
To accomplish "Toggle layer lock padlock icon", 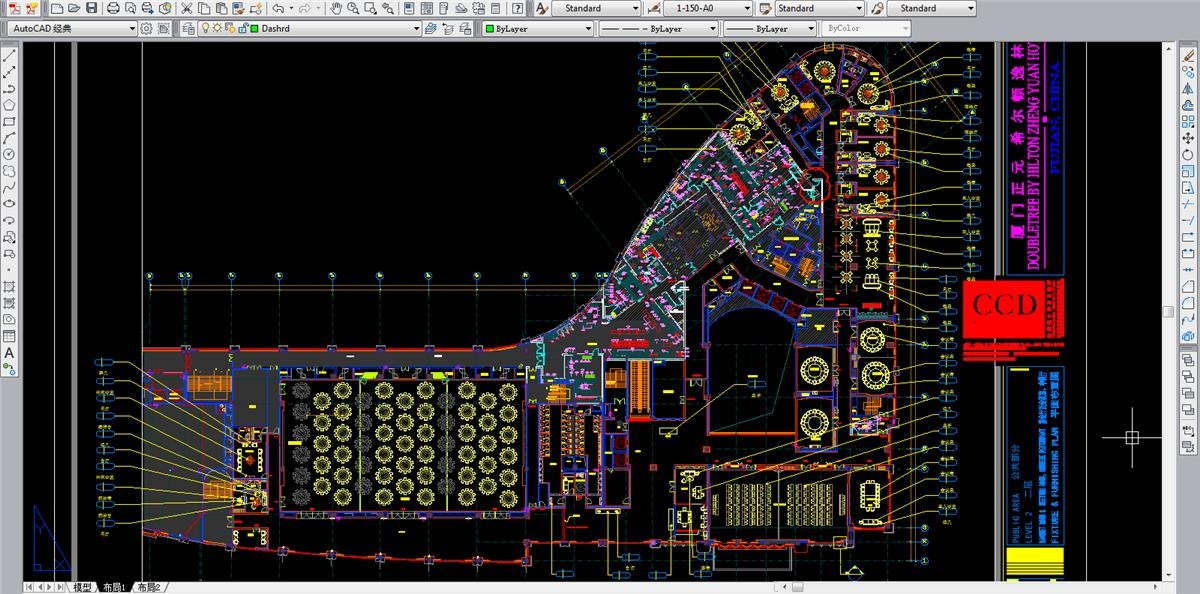I will point(242,29).
